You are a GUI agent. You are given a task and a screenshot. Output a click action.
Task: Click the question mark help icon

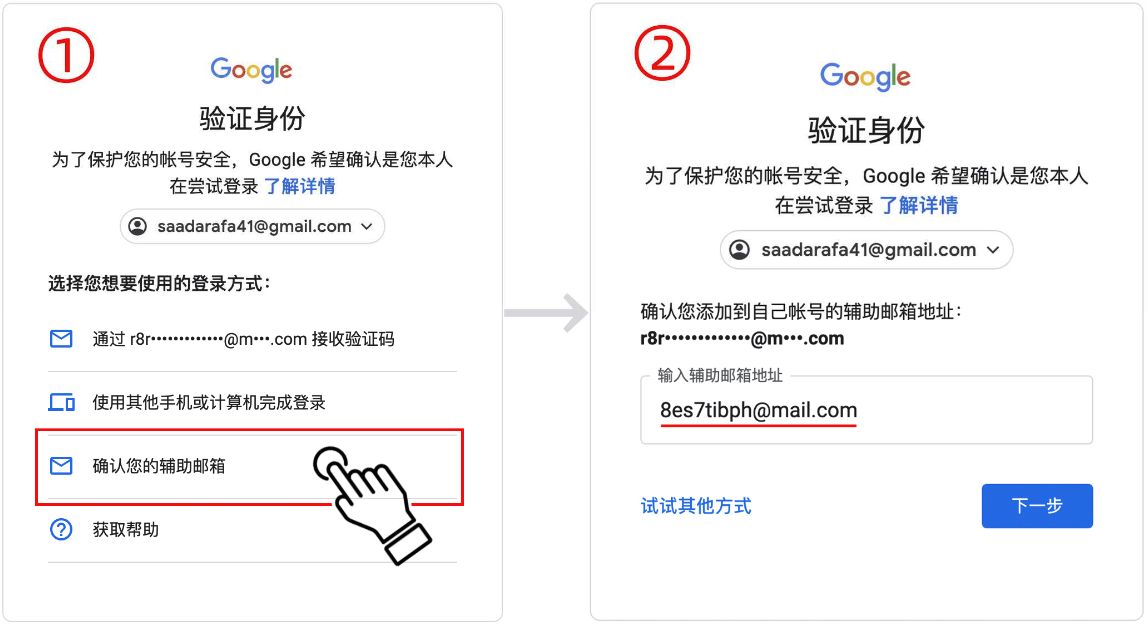[61, 529]
